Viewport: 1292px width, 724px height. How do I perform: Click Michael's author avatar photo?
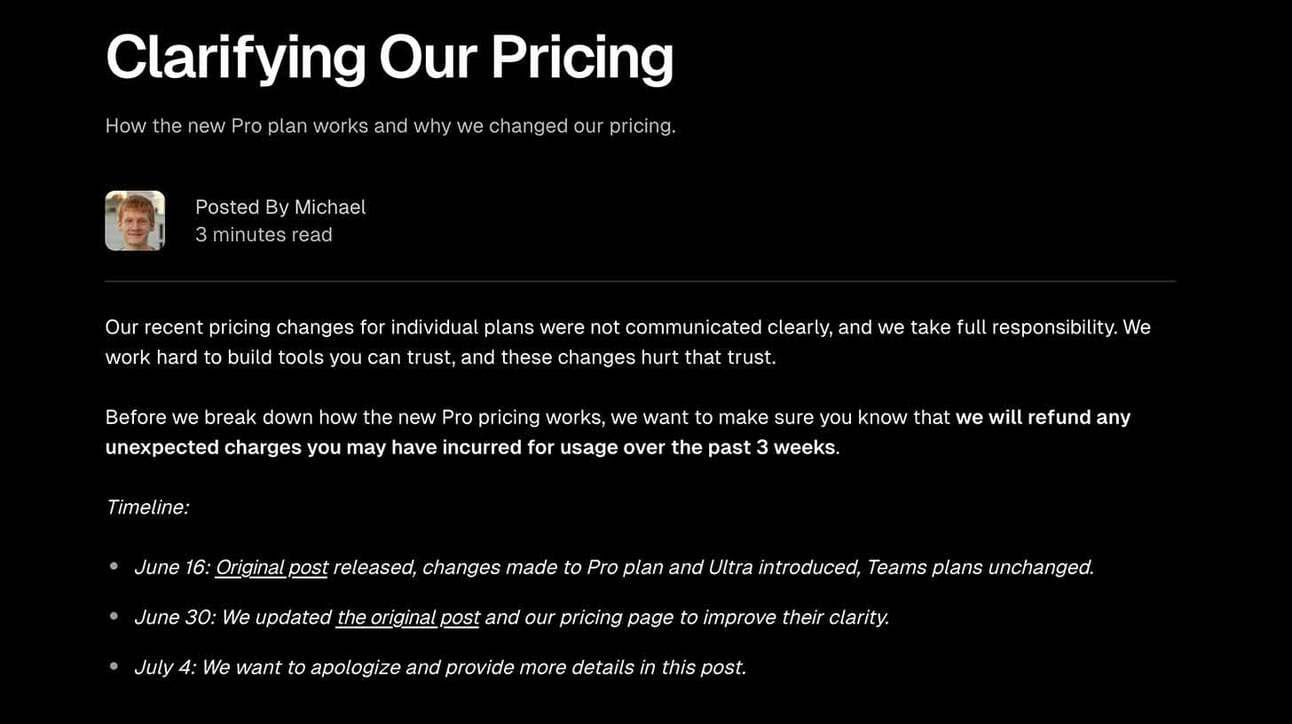[x=135, y=221]
